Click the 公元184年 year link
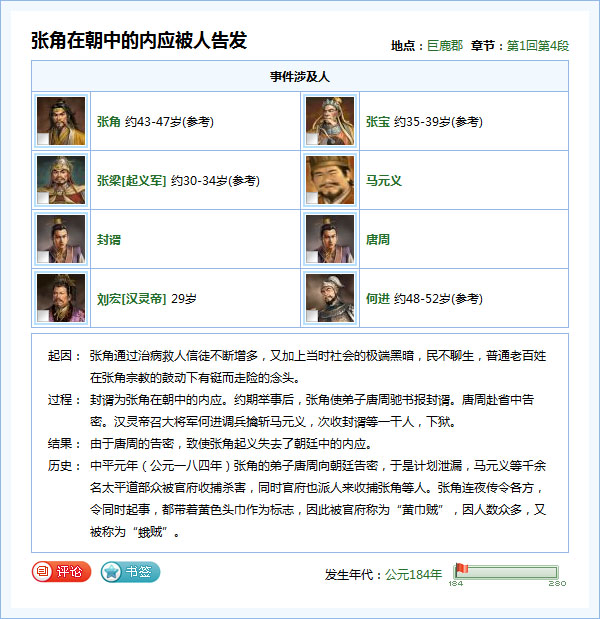 click(x=414, y=574)
